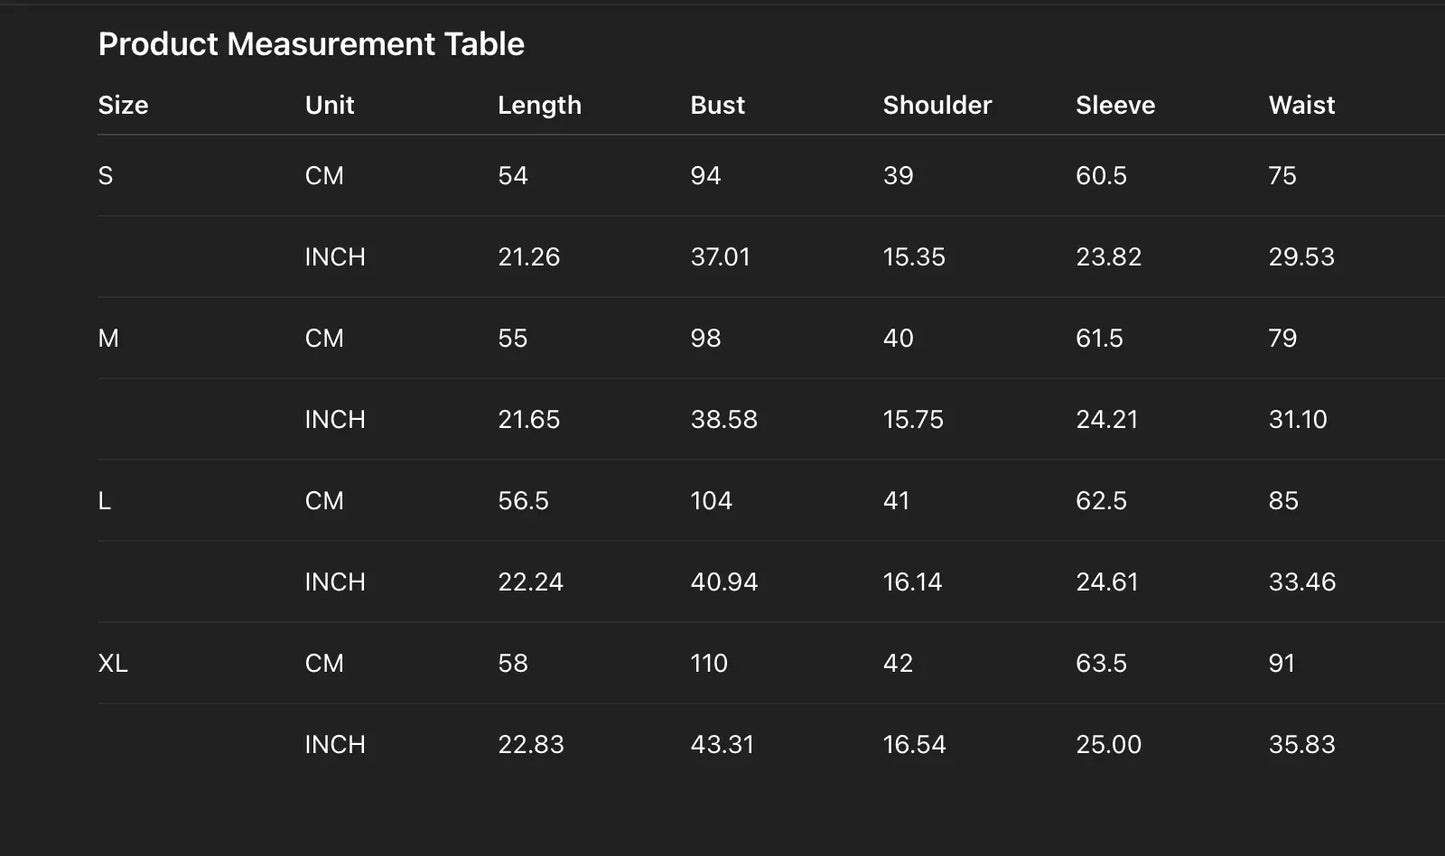Select the L size row label
Image resolution: width=1445 pixels, height=856 pixels.
tap(104, 501)
